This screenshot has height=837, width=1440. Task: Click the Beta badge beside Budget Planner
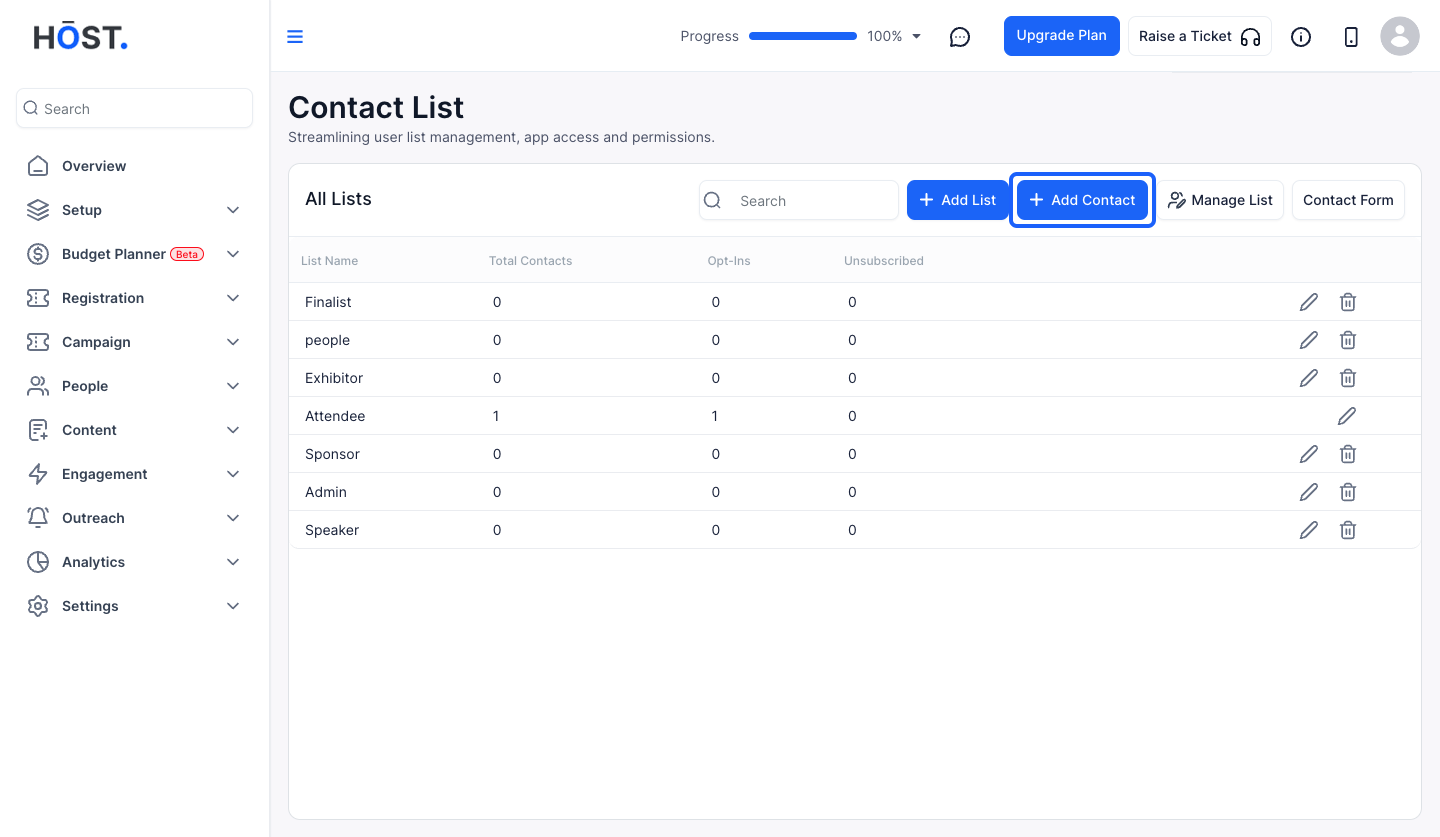coord(187,254)
